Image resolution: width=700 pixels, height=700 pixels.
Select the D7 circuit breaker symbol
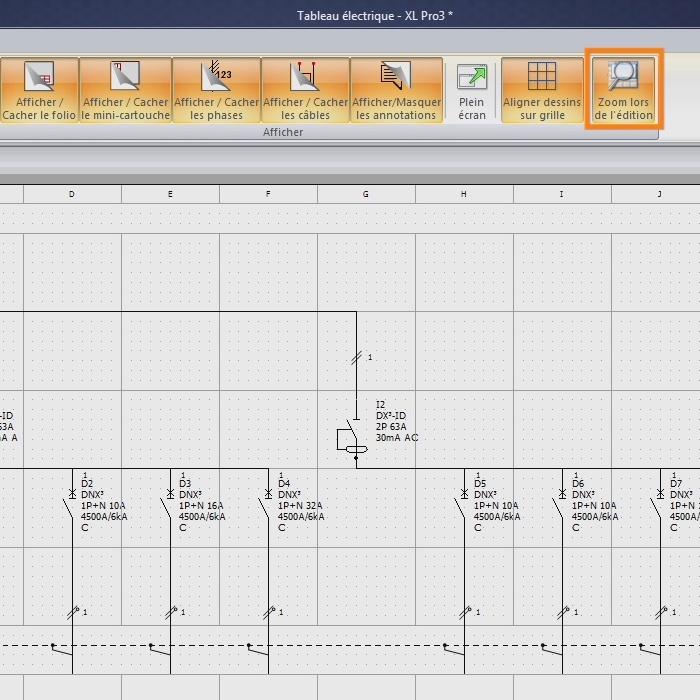pyautogui.click(x=658, y=504)
